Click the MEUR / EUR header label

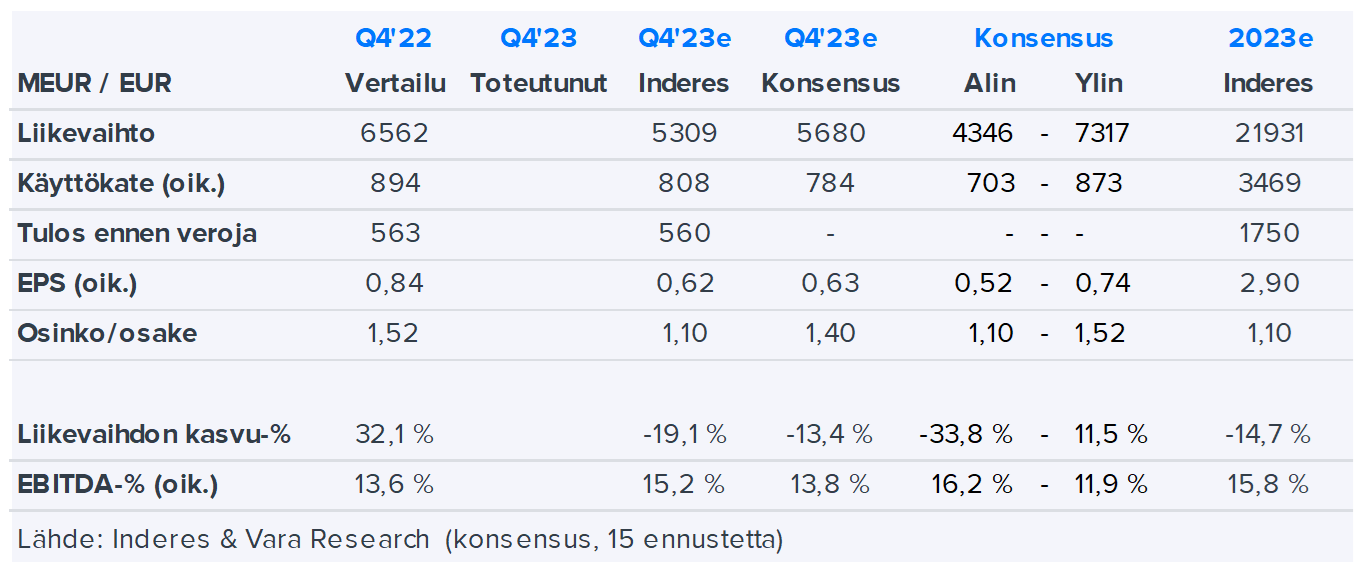tap(94, 83)
